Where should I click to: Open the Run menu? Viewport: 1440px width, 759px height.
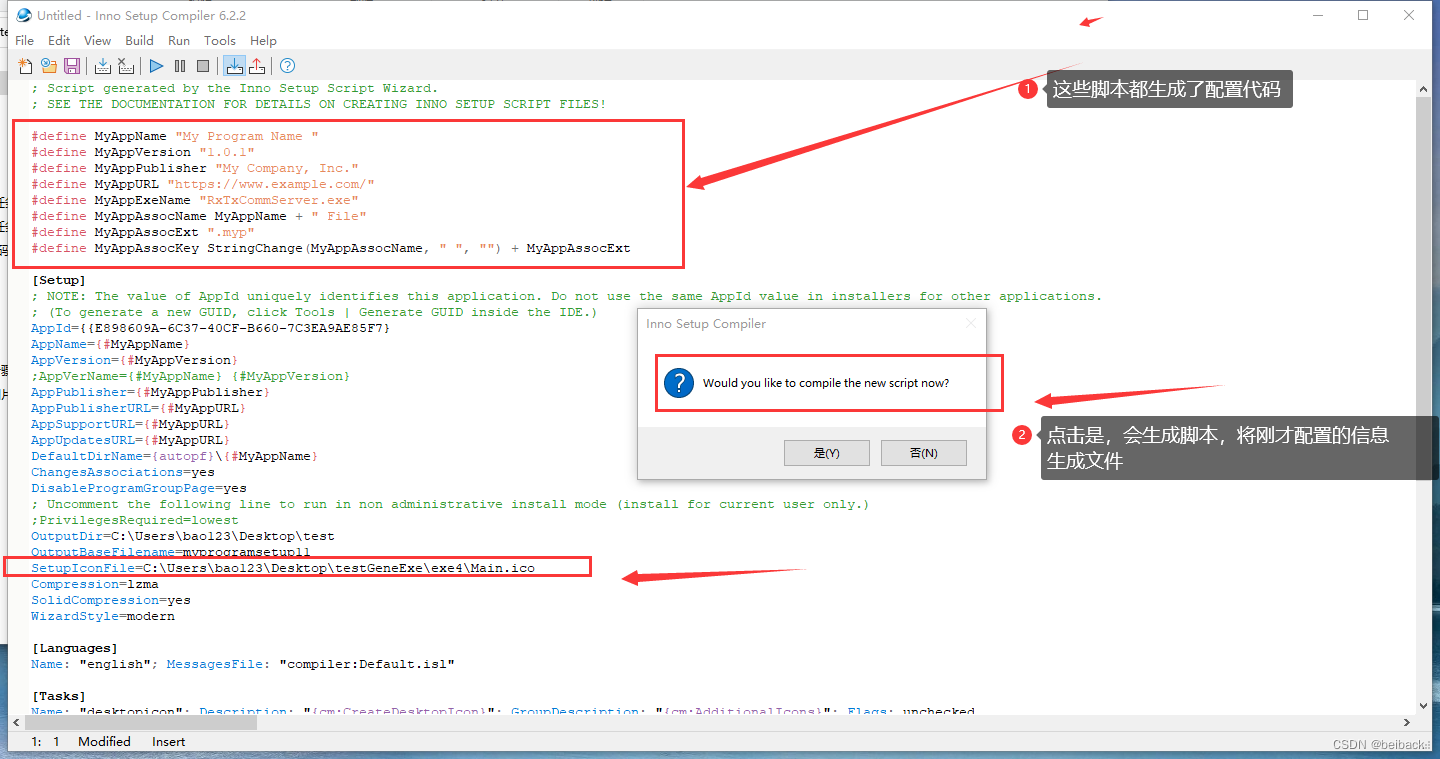point(179,40)
